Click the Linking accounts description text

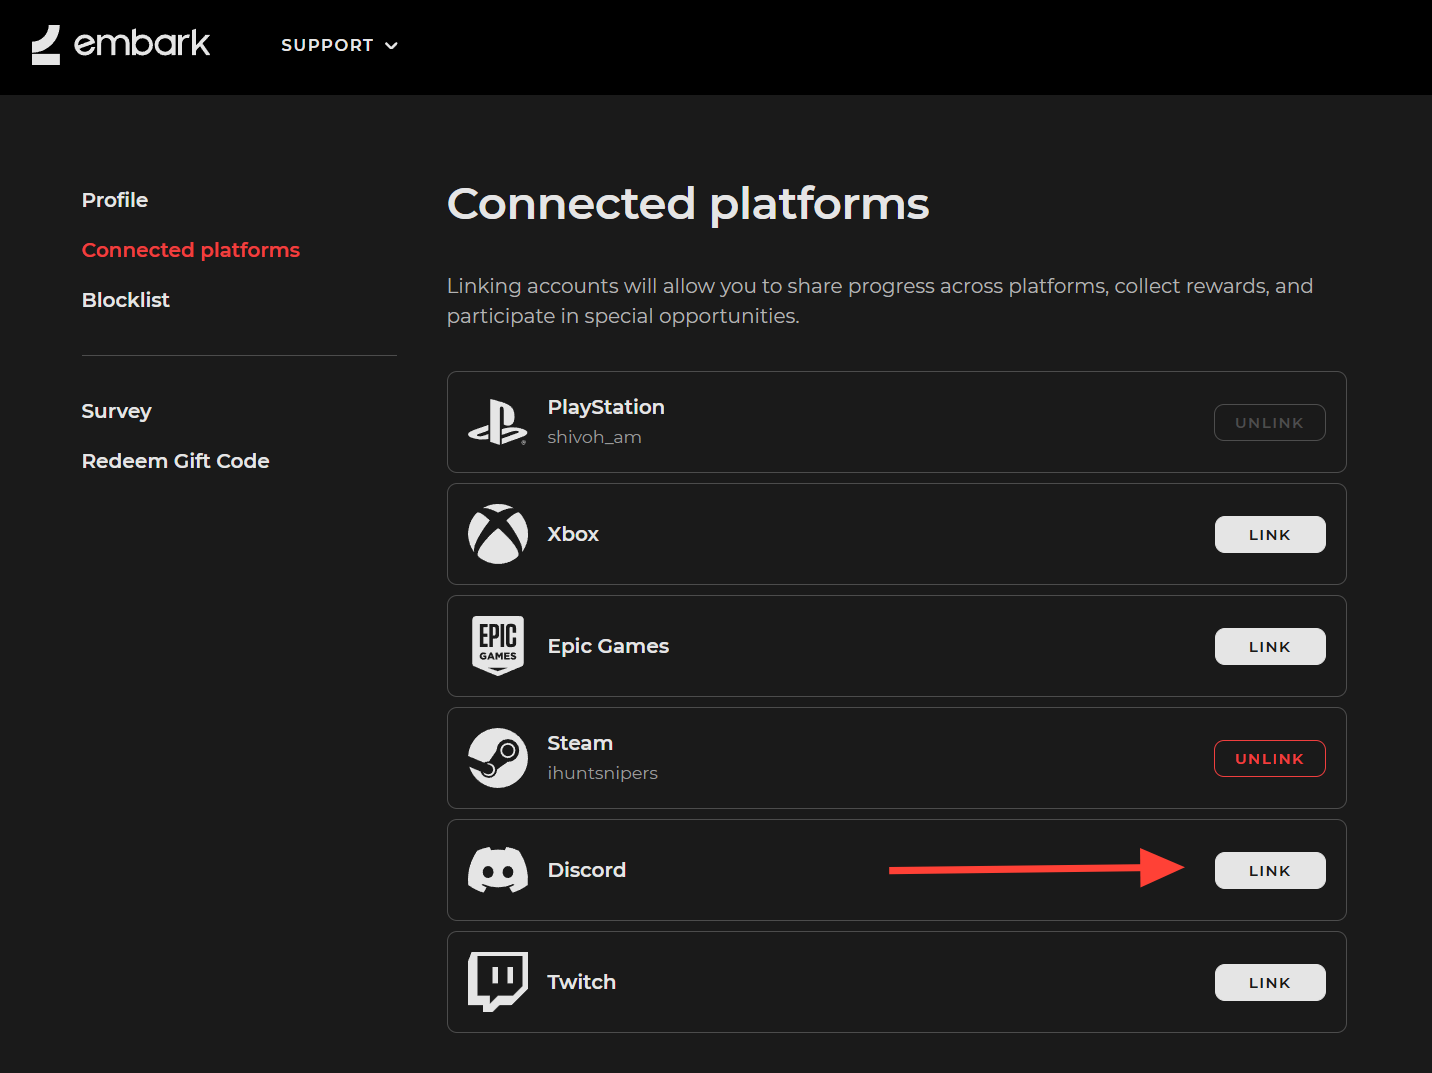[x=880, y=301]
